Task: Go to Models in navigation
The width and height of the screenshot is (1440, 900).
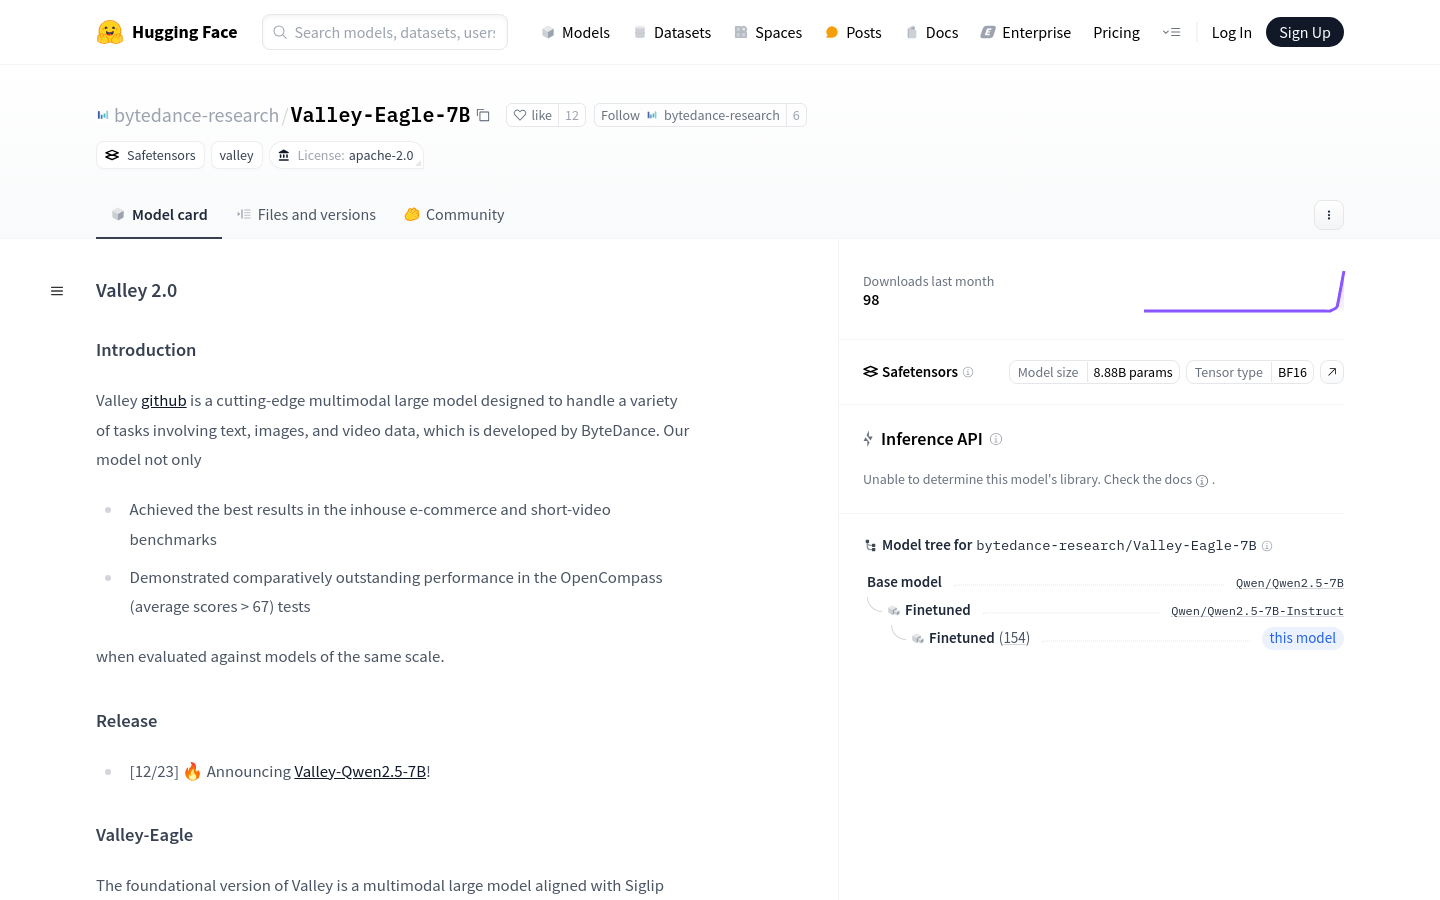Action: point(575,32)
